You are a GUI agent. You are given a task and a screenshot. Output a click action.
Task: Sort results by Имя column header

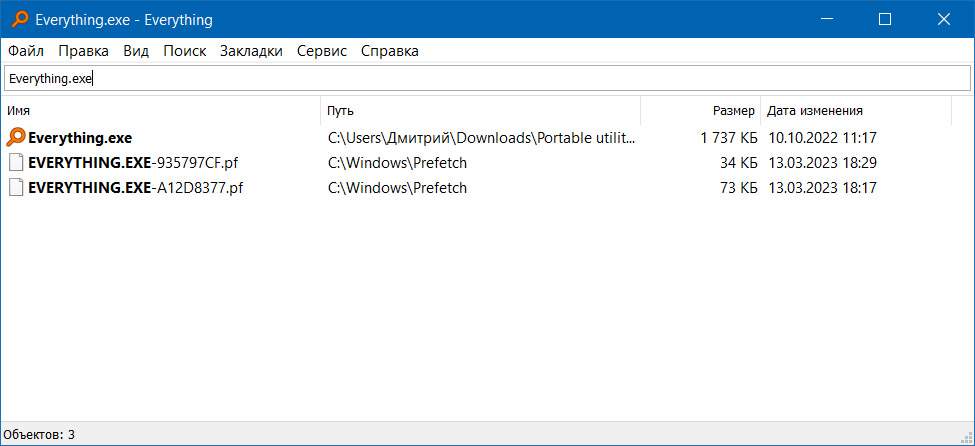160,111
